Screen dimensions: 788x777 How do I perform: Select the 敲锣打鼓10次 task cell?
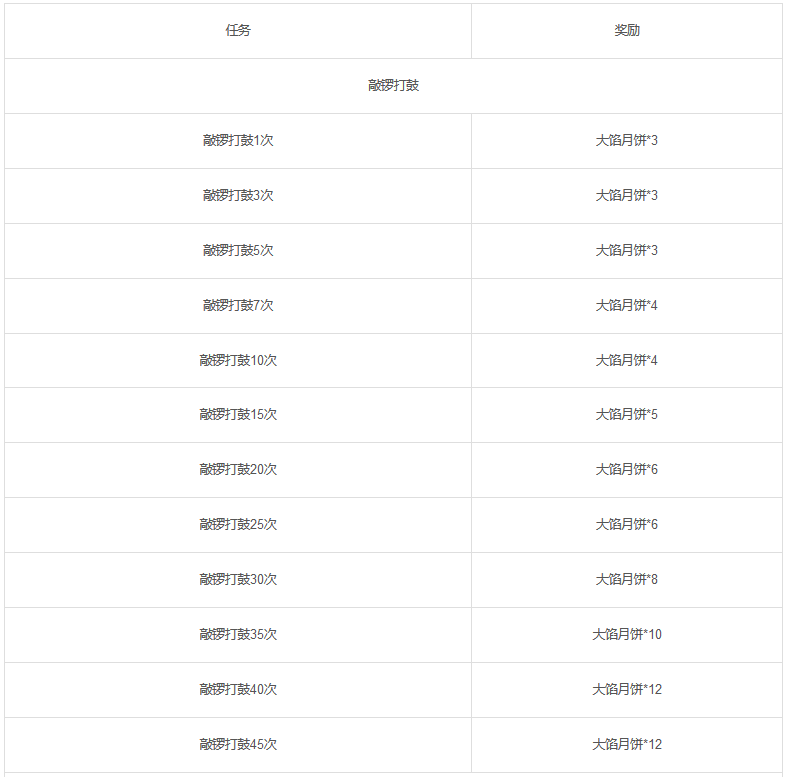click(238, 360)
